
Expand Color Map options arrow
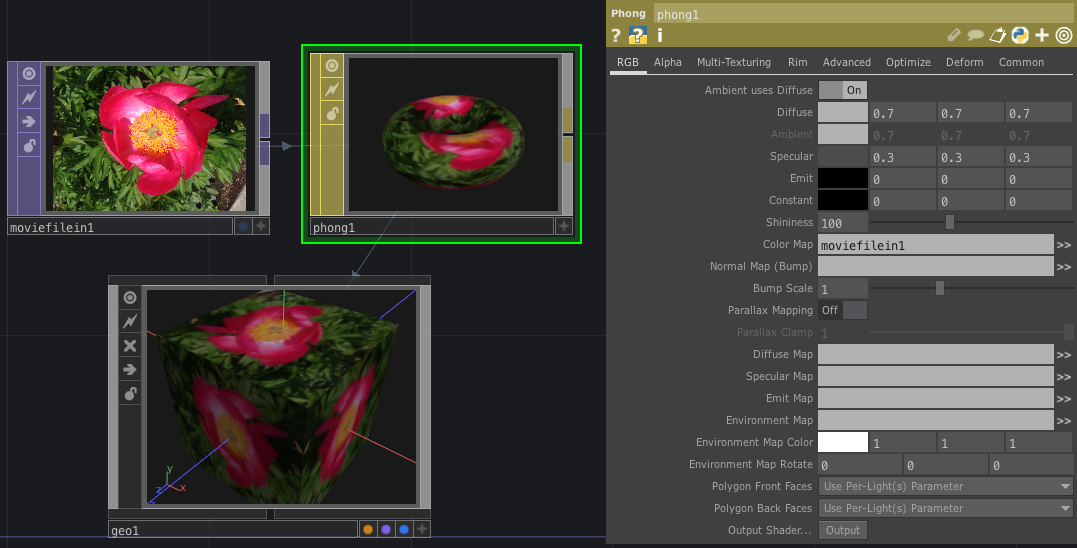tap(1064, 244)
